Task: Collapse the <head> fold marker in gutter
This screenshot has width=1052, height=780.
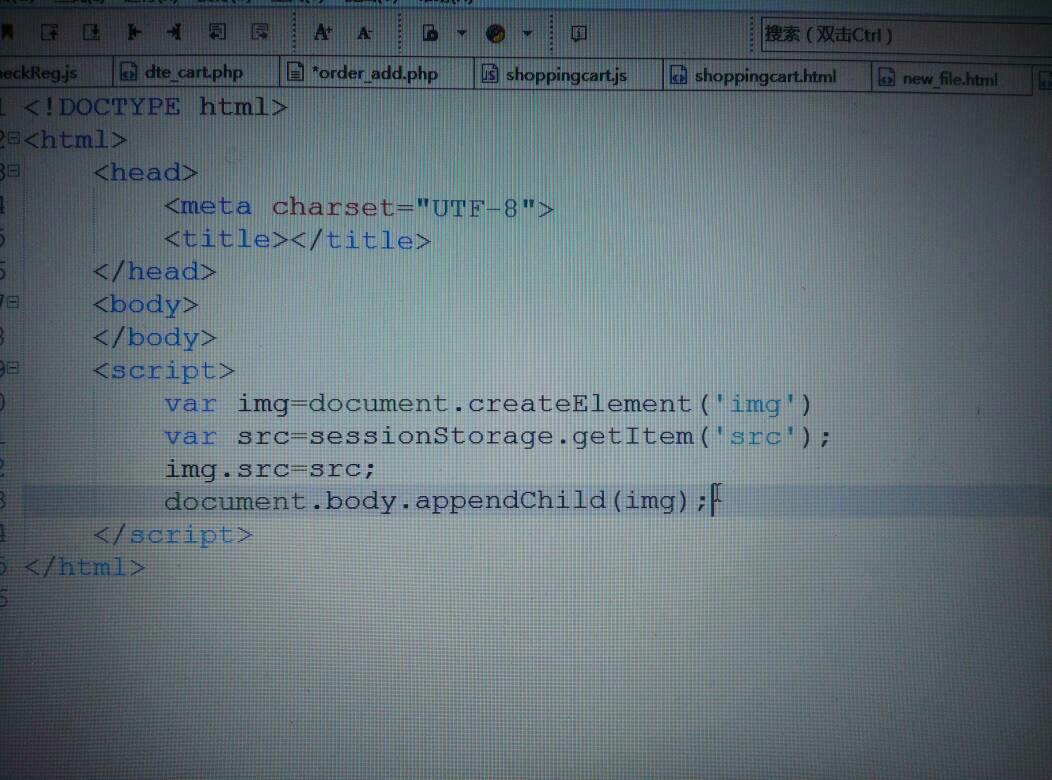Action: 13,172
